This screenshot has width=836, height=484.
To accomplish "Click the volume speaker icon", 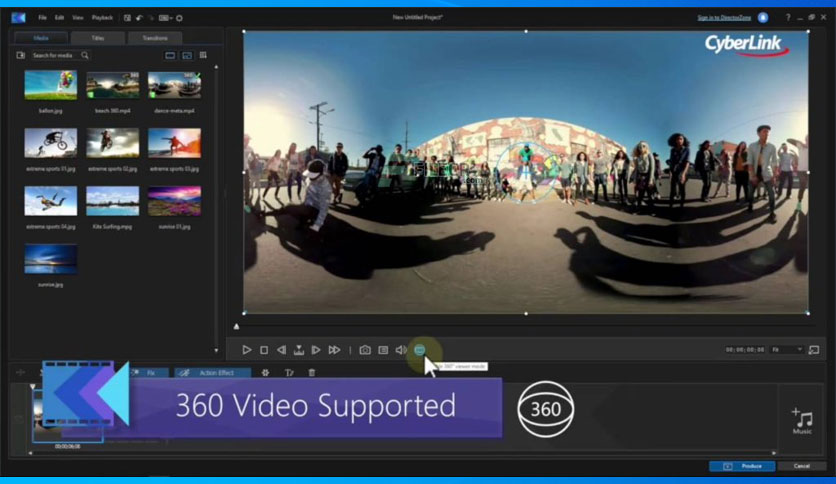I will pos(401,350).
